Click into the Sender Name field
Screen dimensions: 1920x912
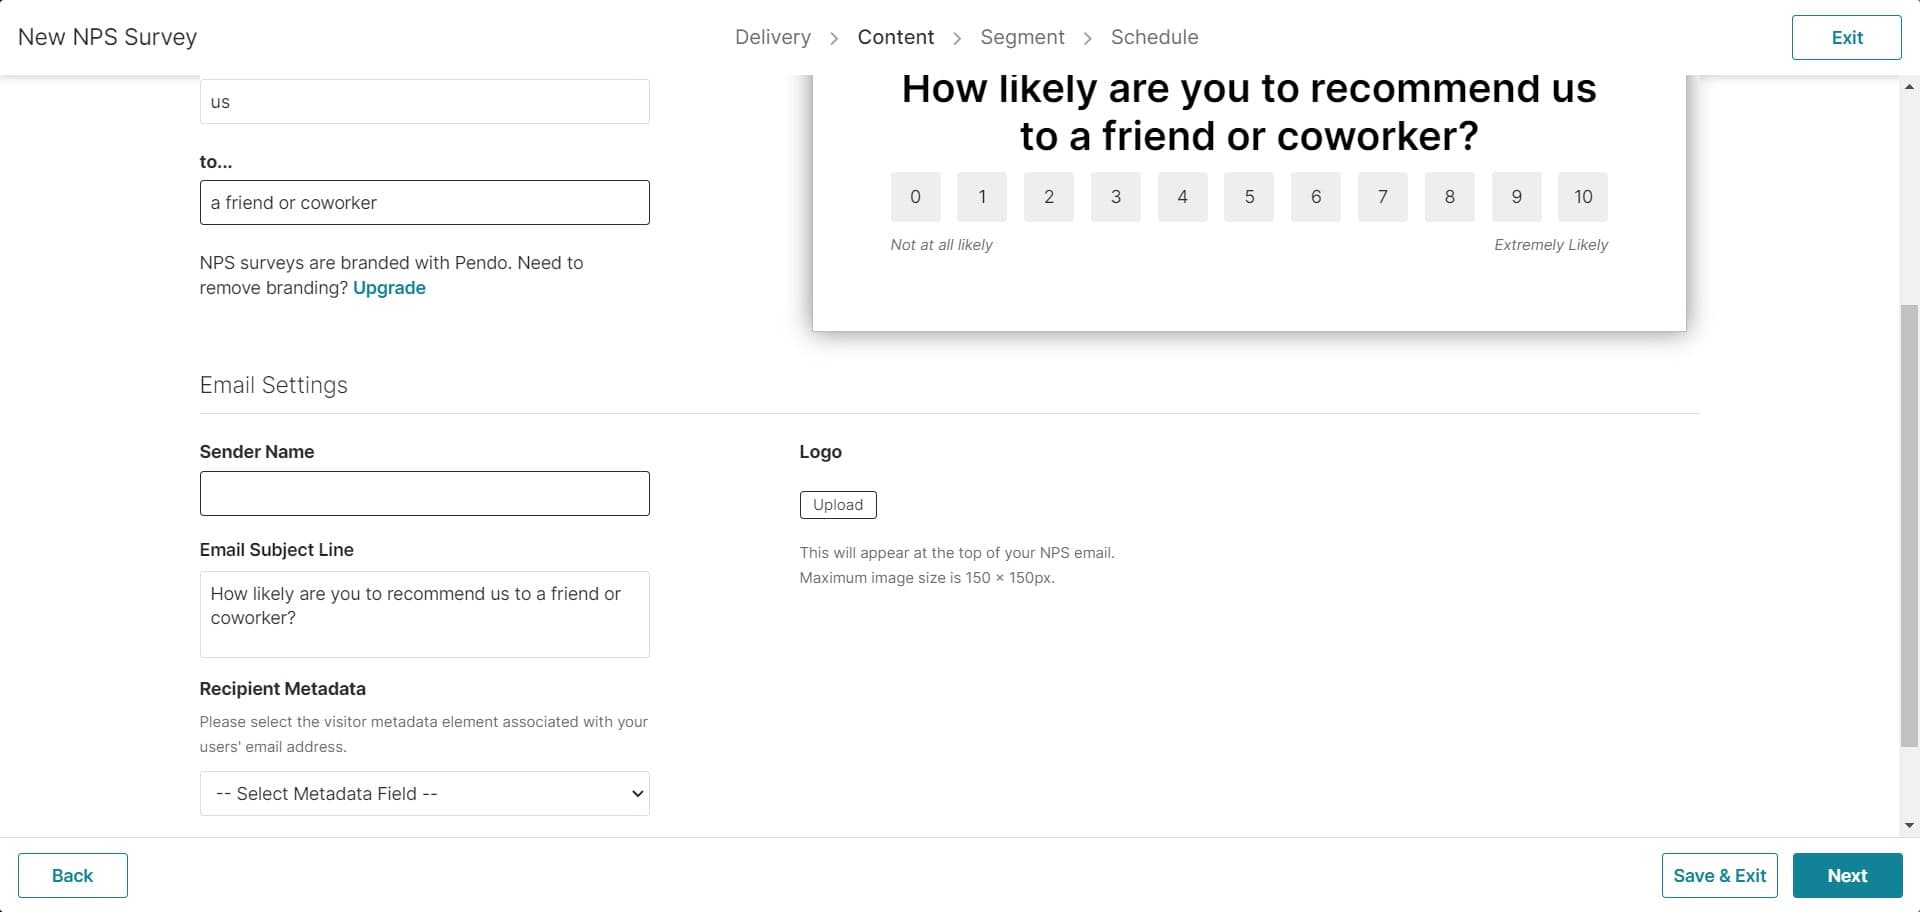click(424, 493)
